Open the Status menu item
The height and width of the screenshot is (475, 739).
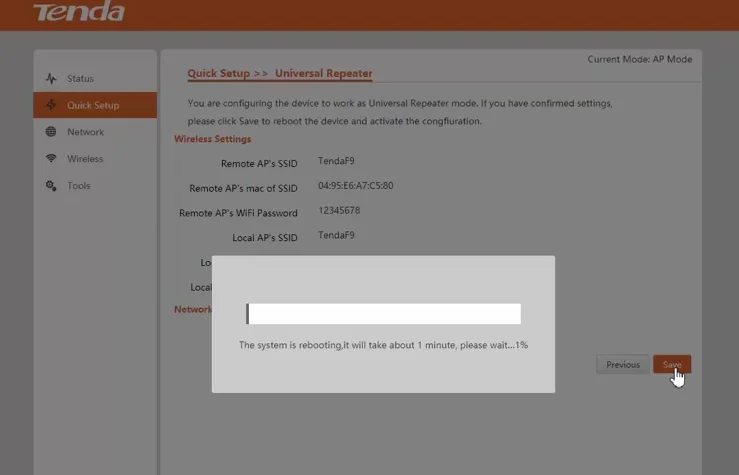[80, 79]
